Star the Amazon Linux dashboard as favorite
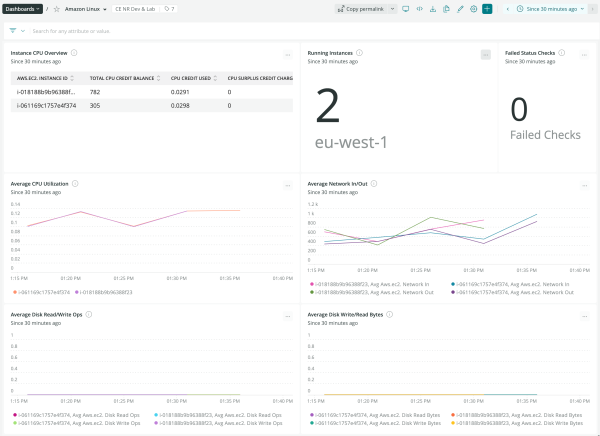Image resolution: width=600 pixels, height=436 pixels. coord(55,8)
